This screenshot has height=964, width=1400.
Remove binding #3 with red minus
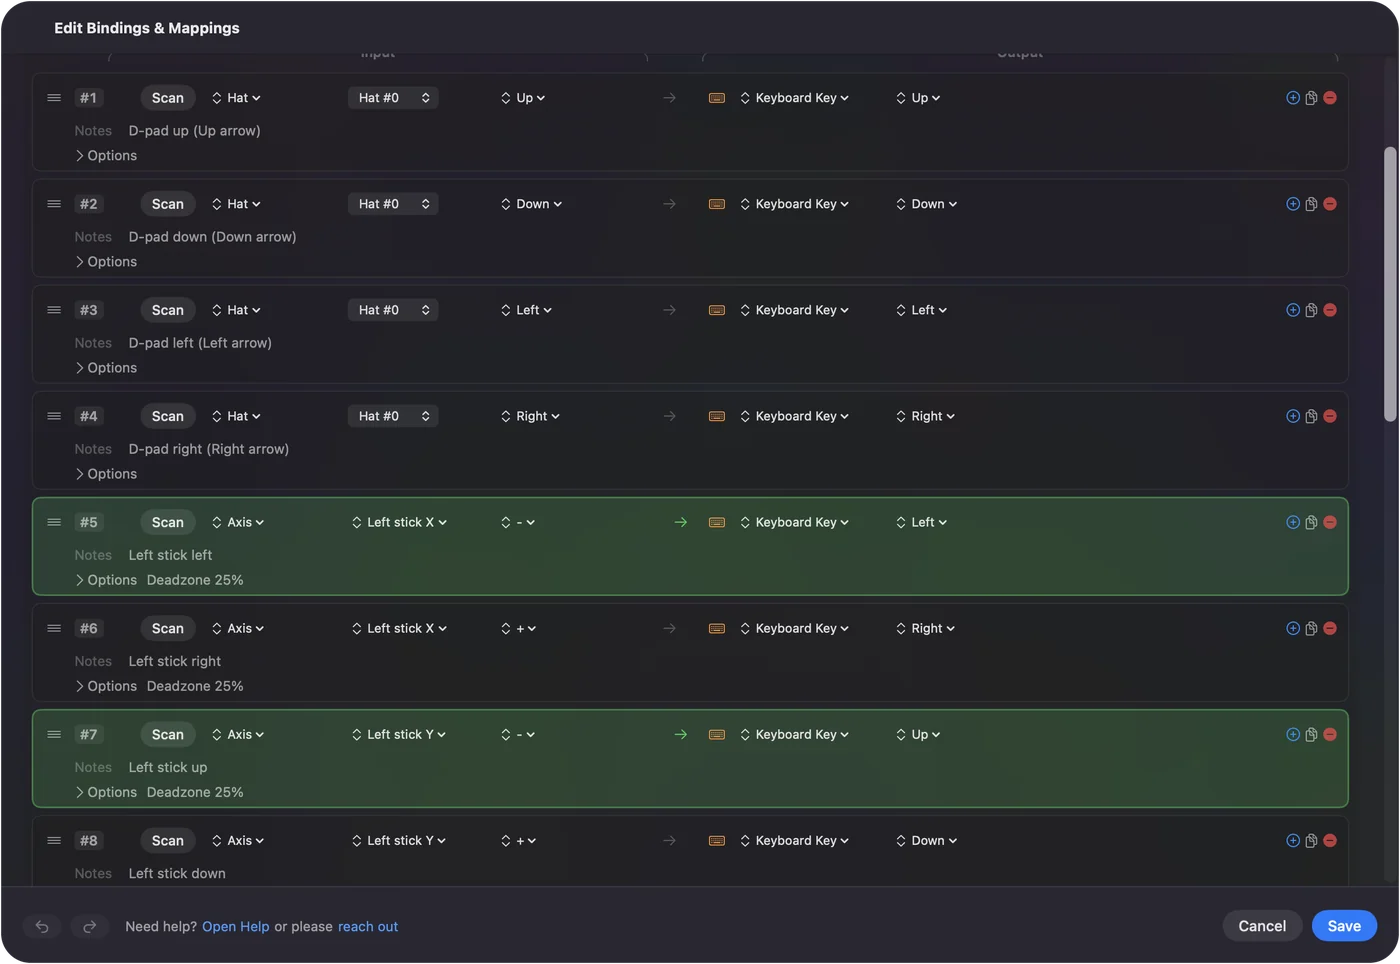click(1330, 310)
